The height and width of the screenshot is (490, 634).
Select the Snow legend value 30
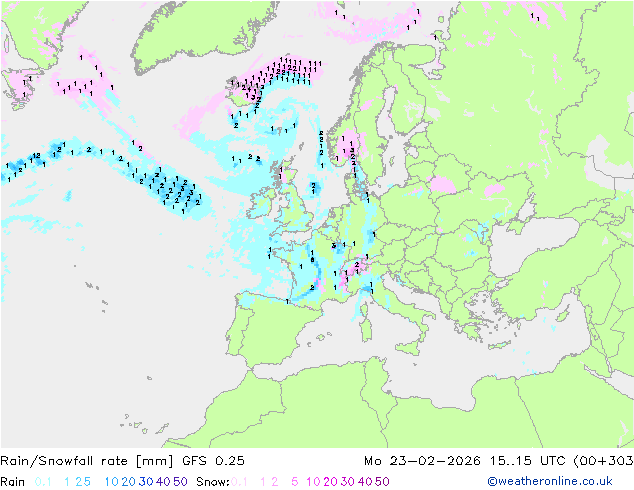(348, 482)
